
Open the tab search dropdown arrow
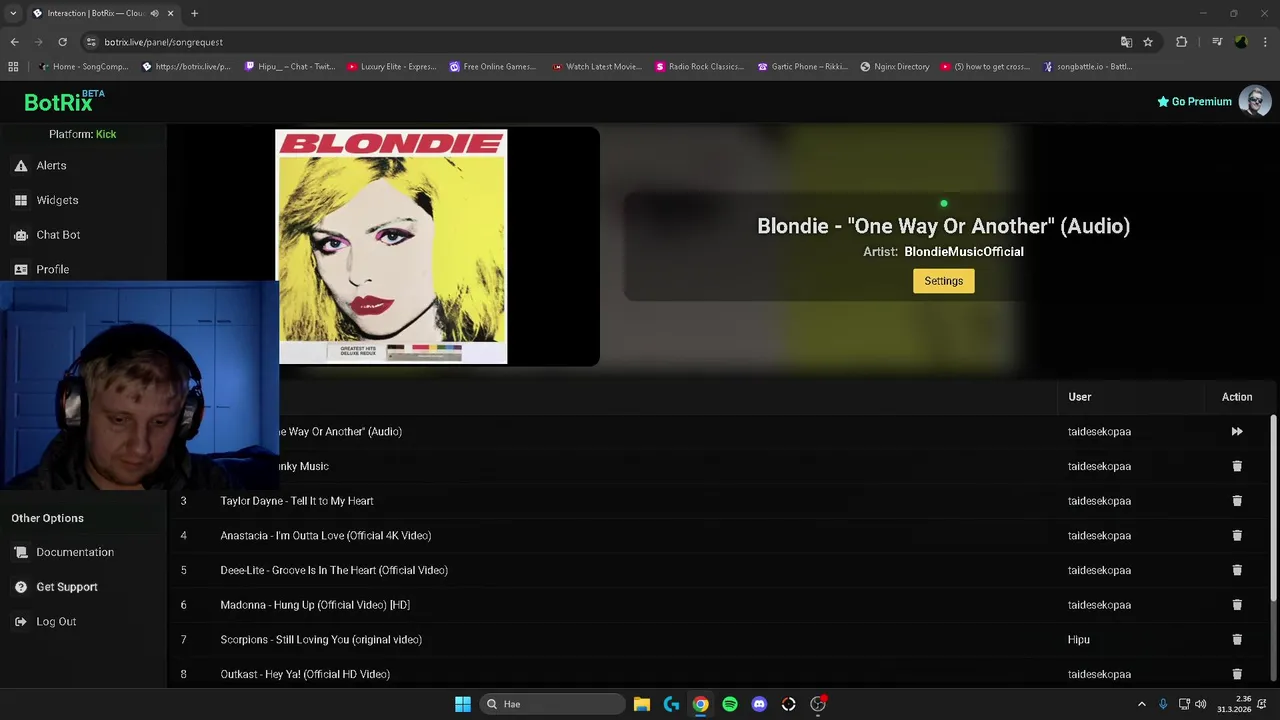[x=13, y=13]
